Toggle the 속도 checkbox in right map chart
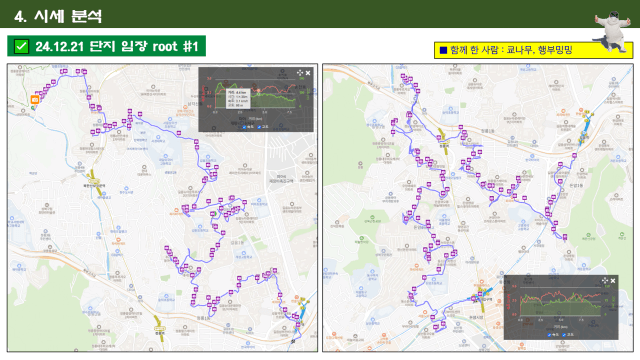 [549, 335]
